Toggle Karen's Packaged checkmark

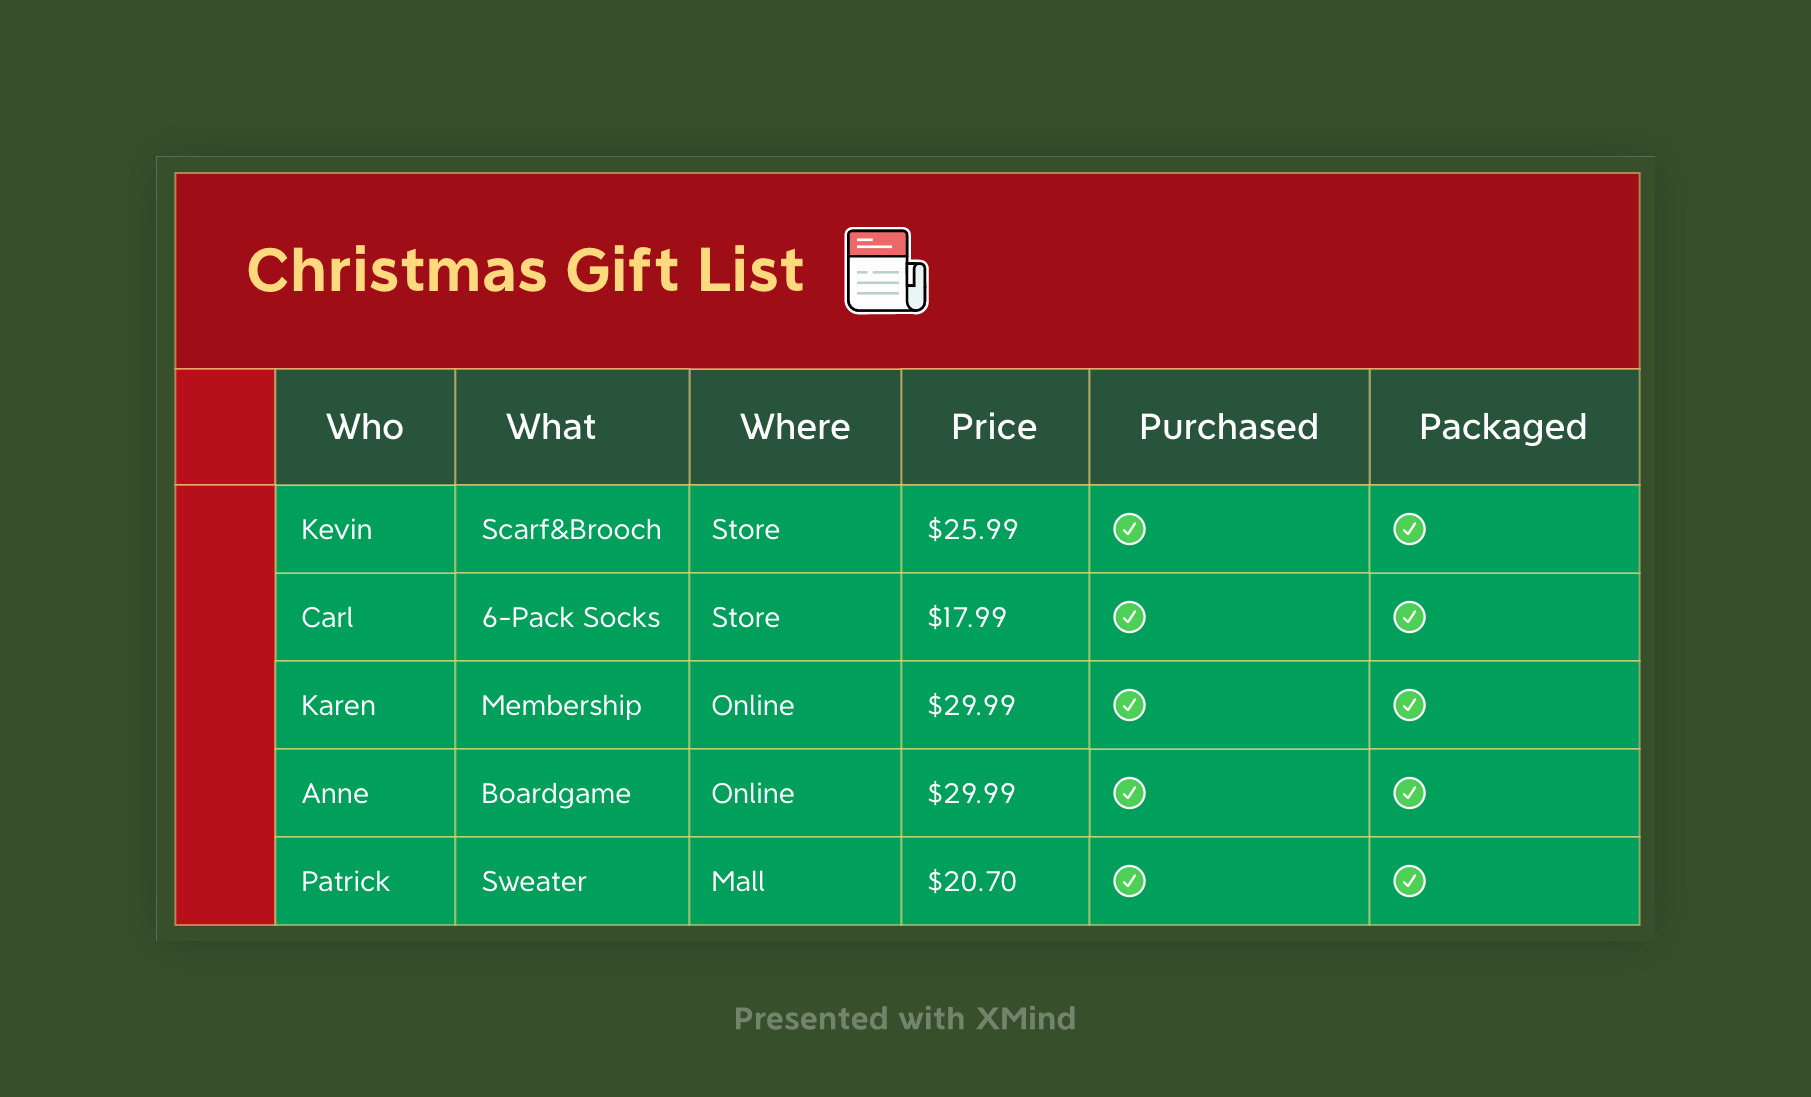pyautogui.click(x=1409, y=705)
